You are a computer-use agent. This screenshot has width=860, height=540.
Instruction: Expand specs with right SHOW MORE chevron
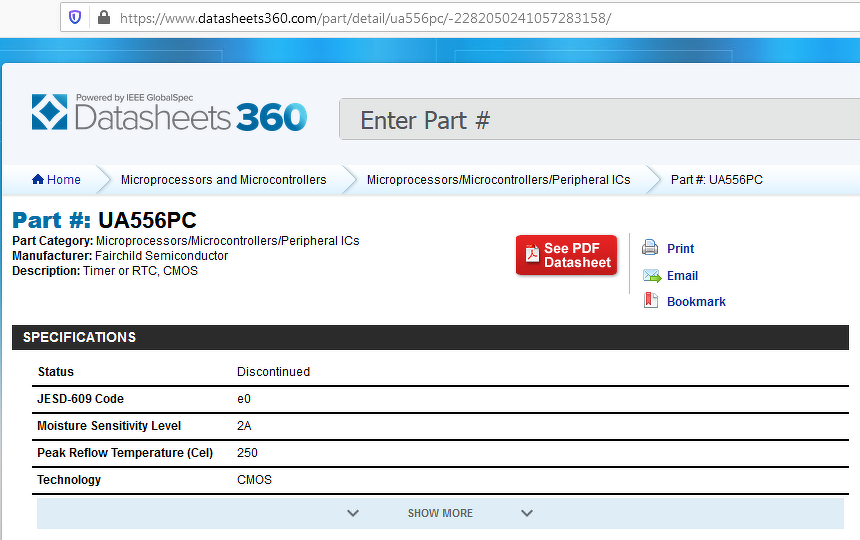coord(527,513)
